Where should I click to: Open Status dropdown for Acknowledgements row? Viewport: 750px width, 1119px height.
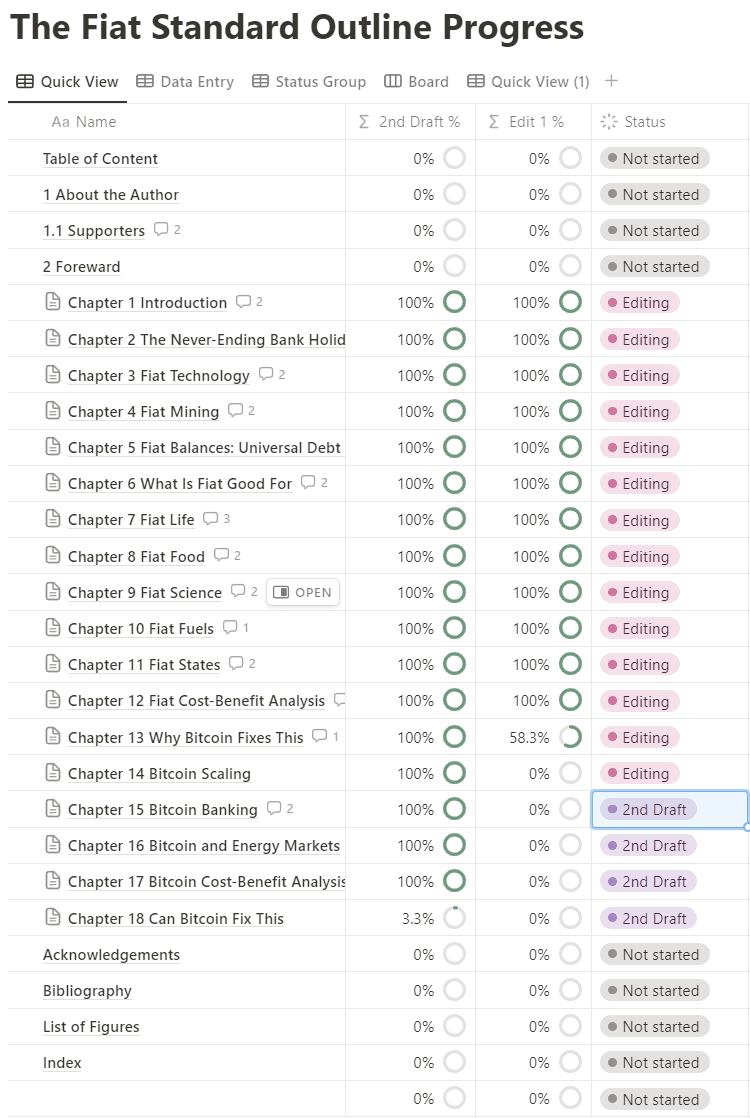(x=654, y=955)
